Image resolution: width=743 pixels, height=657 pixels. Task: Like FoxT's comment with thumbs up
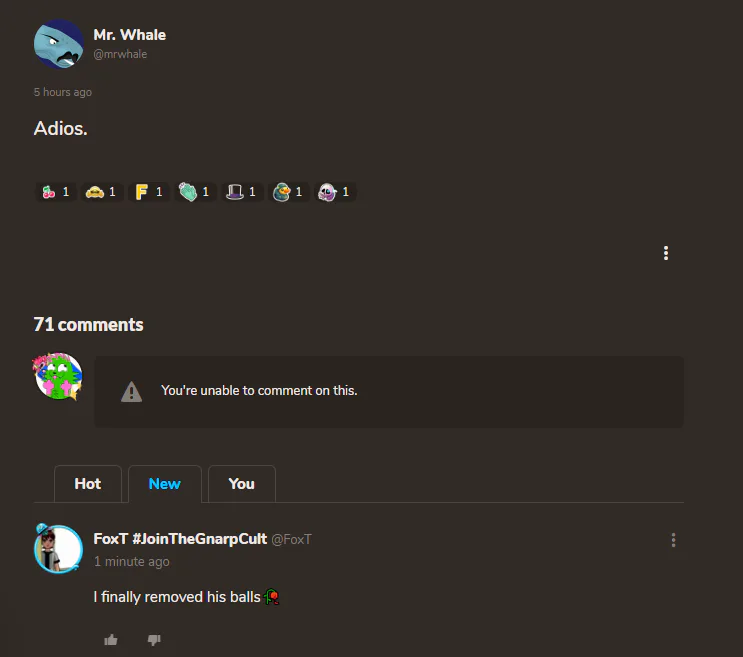(111, 640)
